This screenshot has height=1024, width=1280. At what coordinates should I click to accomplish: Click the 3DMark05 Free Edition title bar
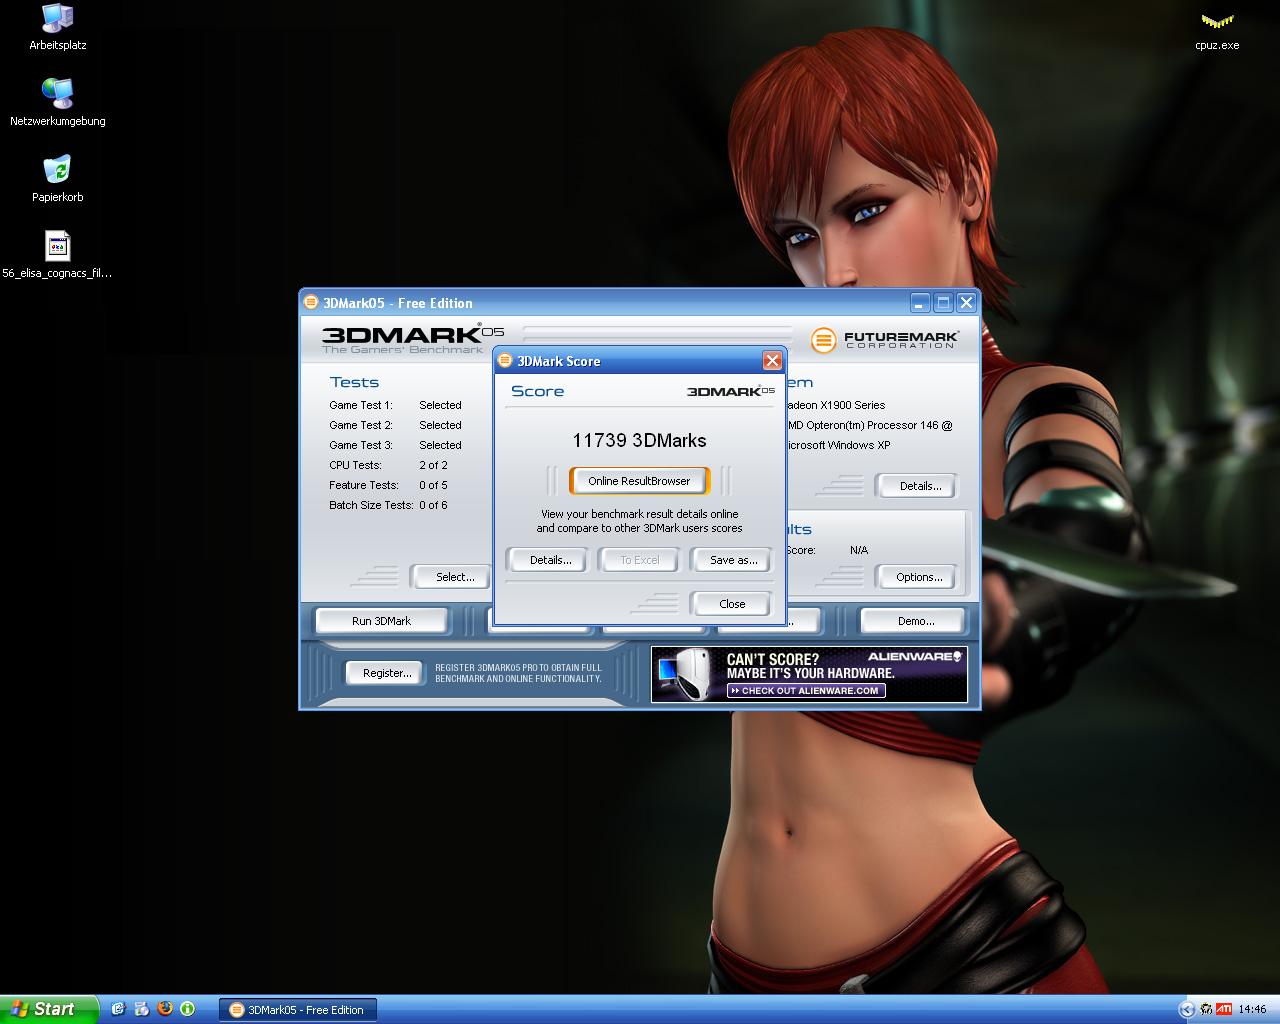click(x=640, y=302)
